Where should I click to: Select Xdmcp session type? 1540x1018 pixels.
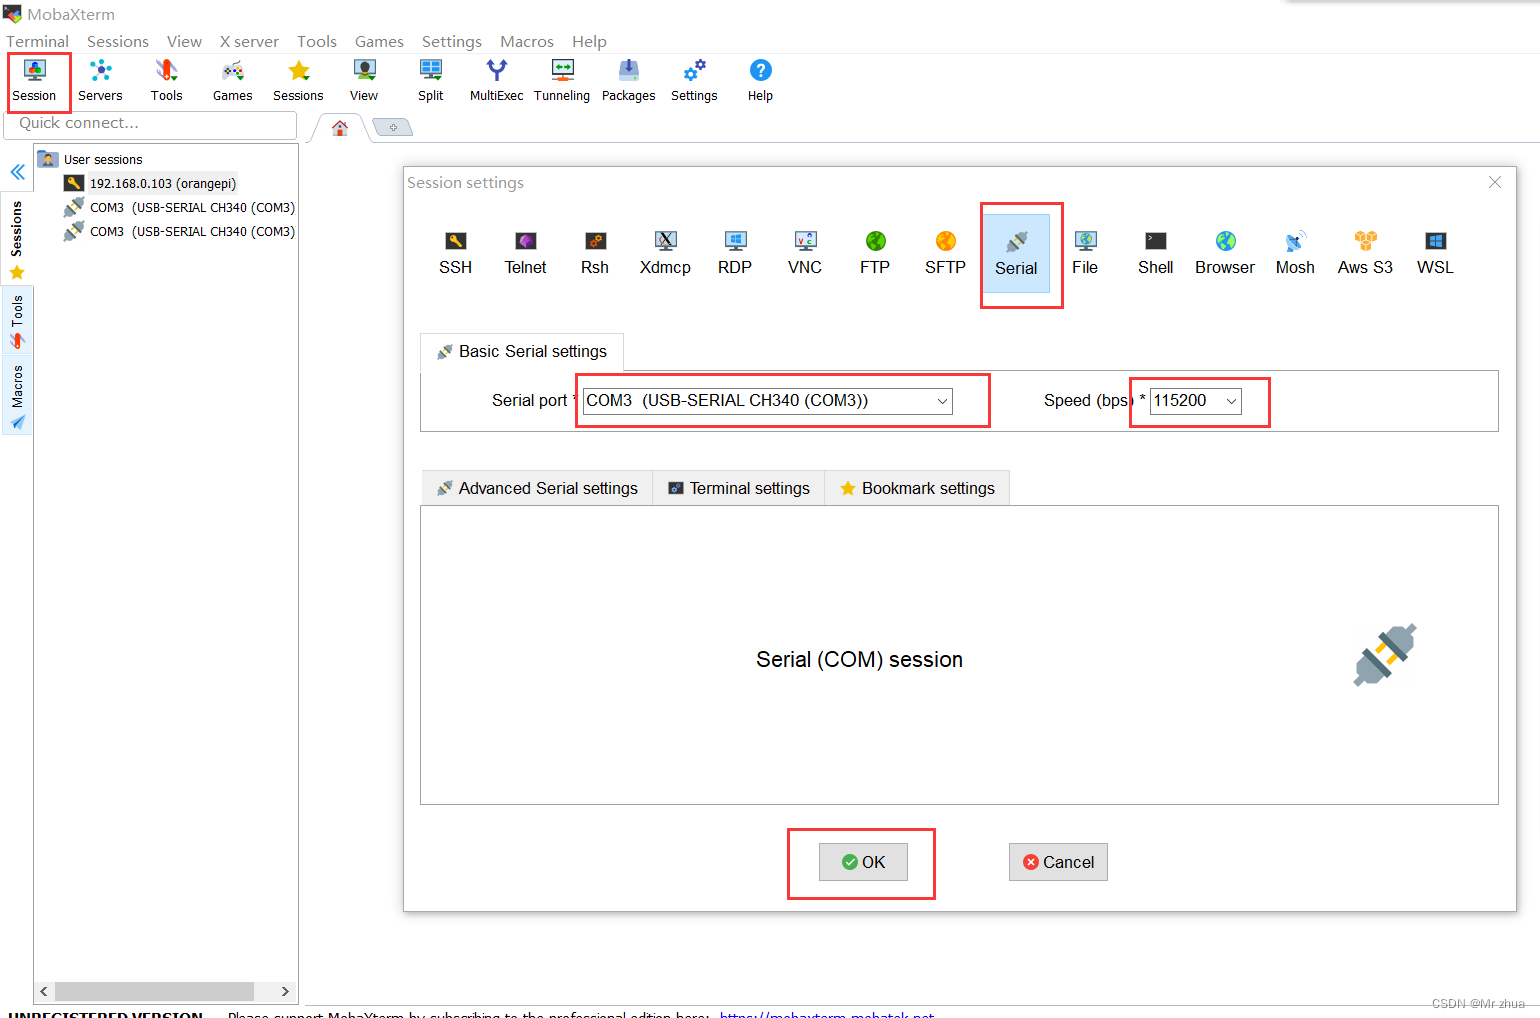tap(665, 253)
